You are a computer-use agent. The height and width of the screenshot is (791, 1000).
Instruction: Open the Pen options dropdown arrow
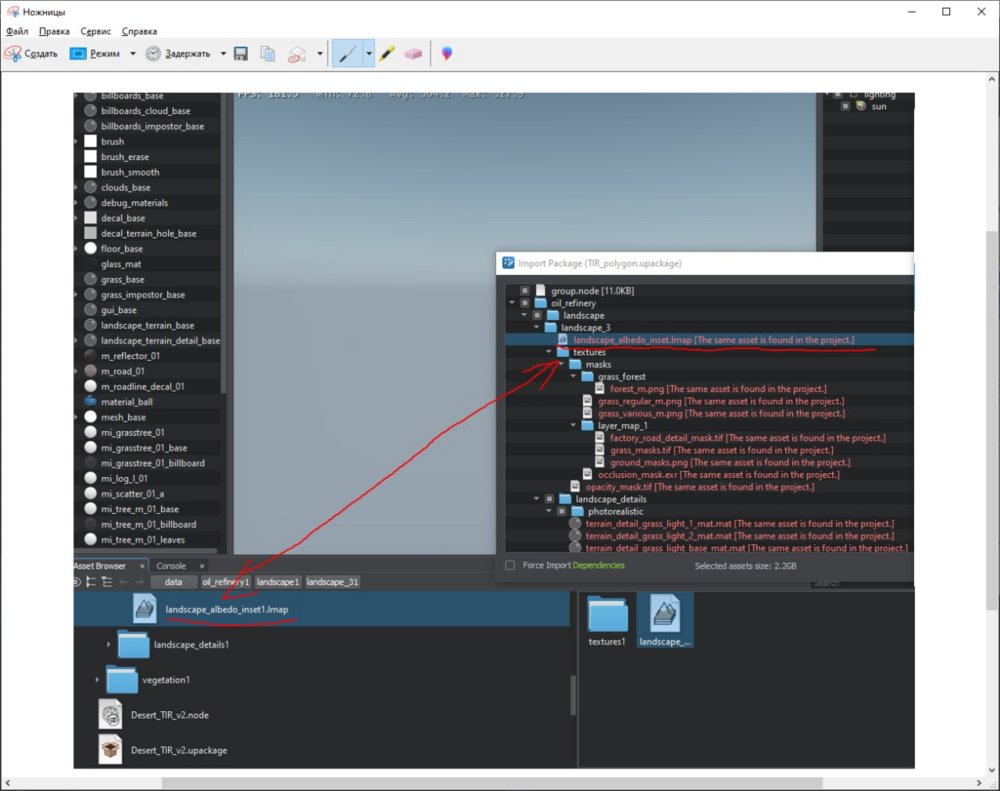(x=369, y=54)
